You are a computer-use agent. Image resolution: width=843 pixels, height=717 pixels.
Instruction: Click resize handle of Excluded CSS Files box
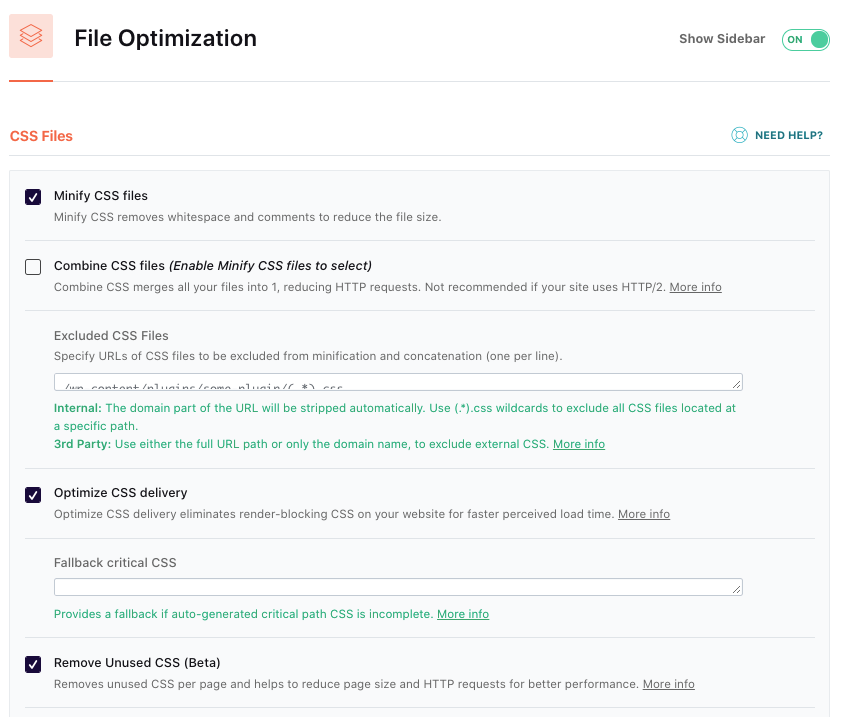[737, 384]
